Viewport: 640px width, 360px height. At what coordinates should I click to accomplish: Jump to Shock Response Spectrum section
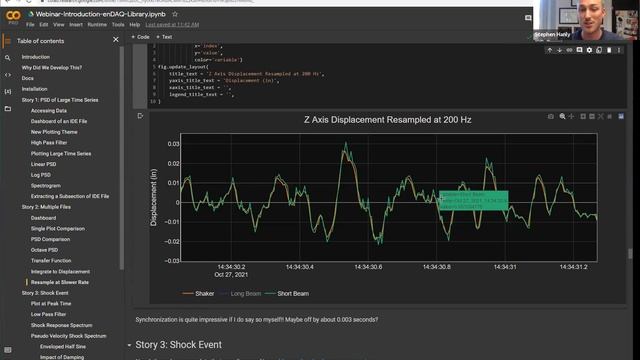[61, 325]
